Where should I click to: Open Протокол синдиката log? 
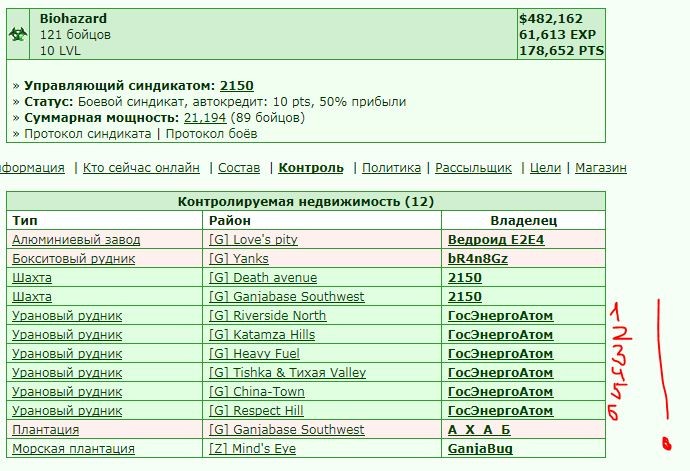tap(88, 134)
